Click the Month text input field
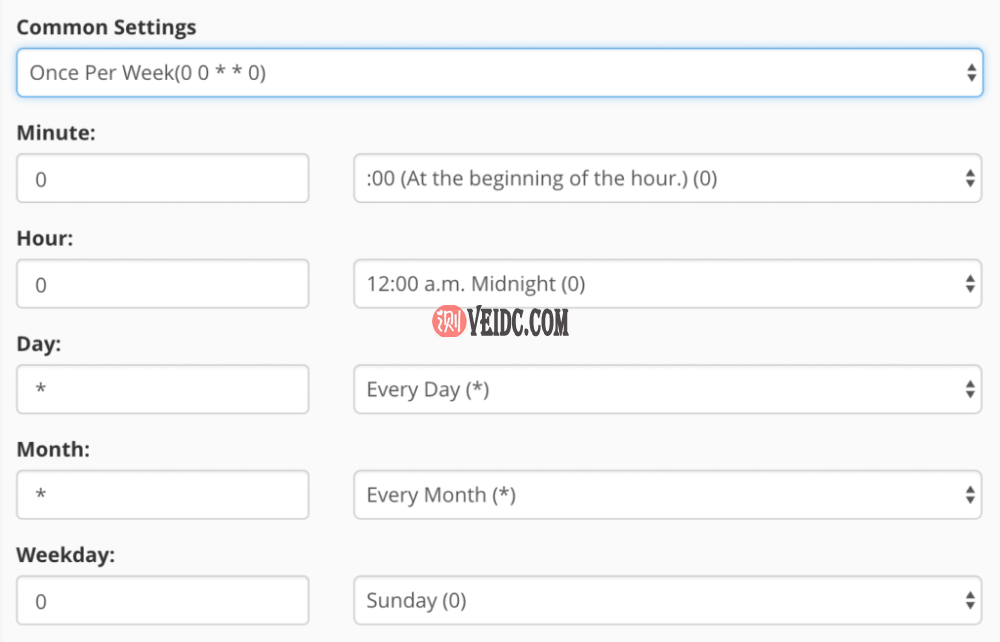 click(x=163, y=495)
